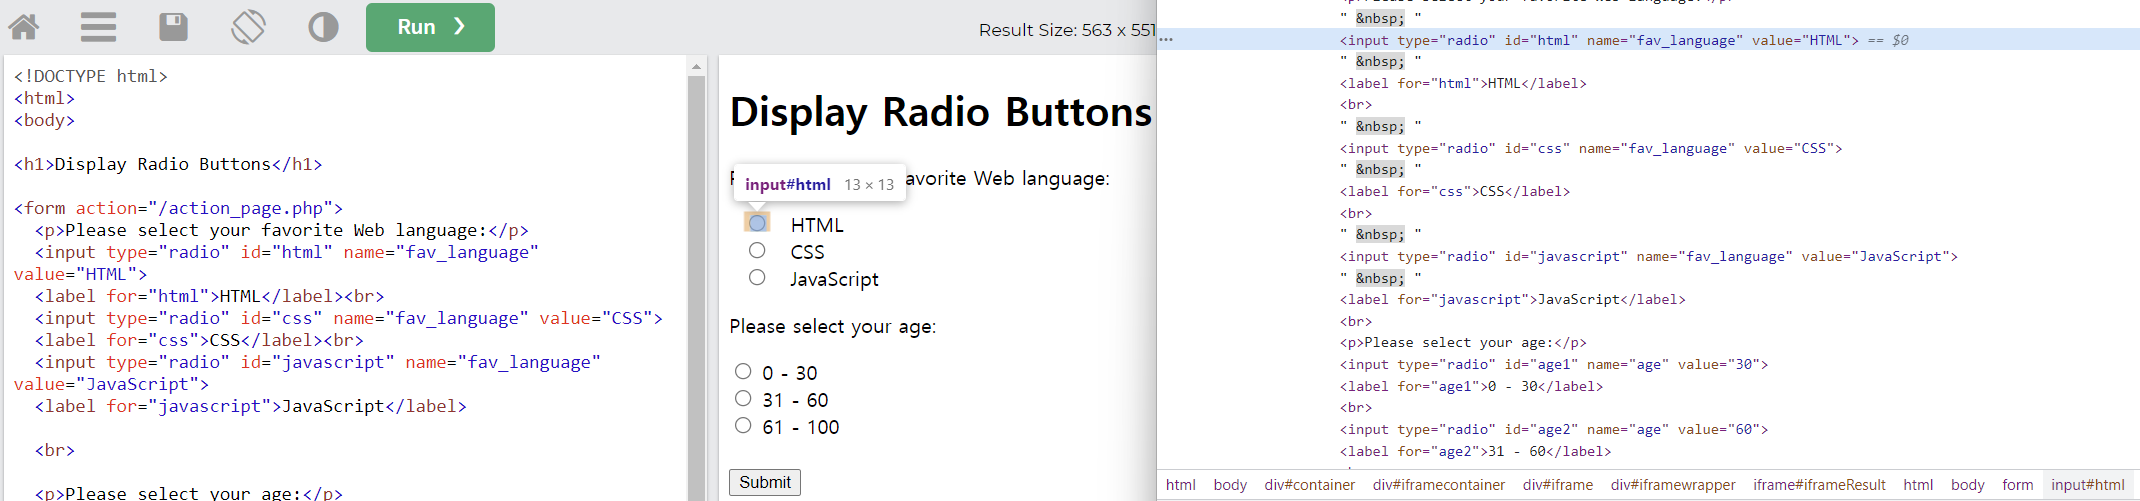Select the JavaScript radio button
The height and width of the screenshot is (501, 2140).
tap(757, 277)
